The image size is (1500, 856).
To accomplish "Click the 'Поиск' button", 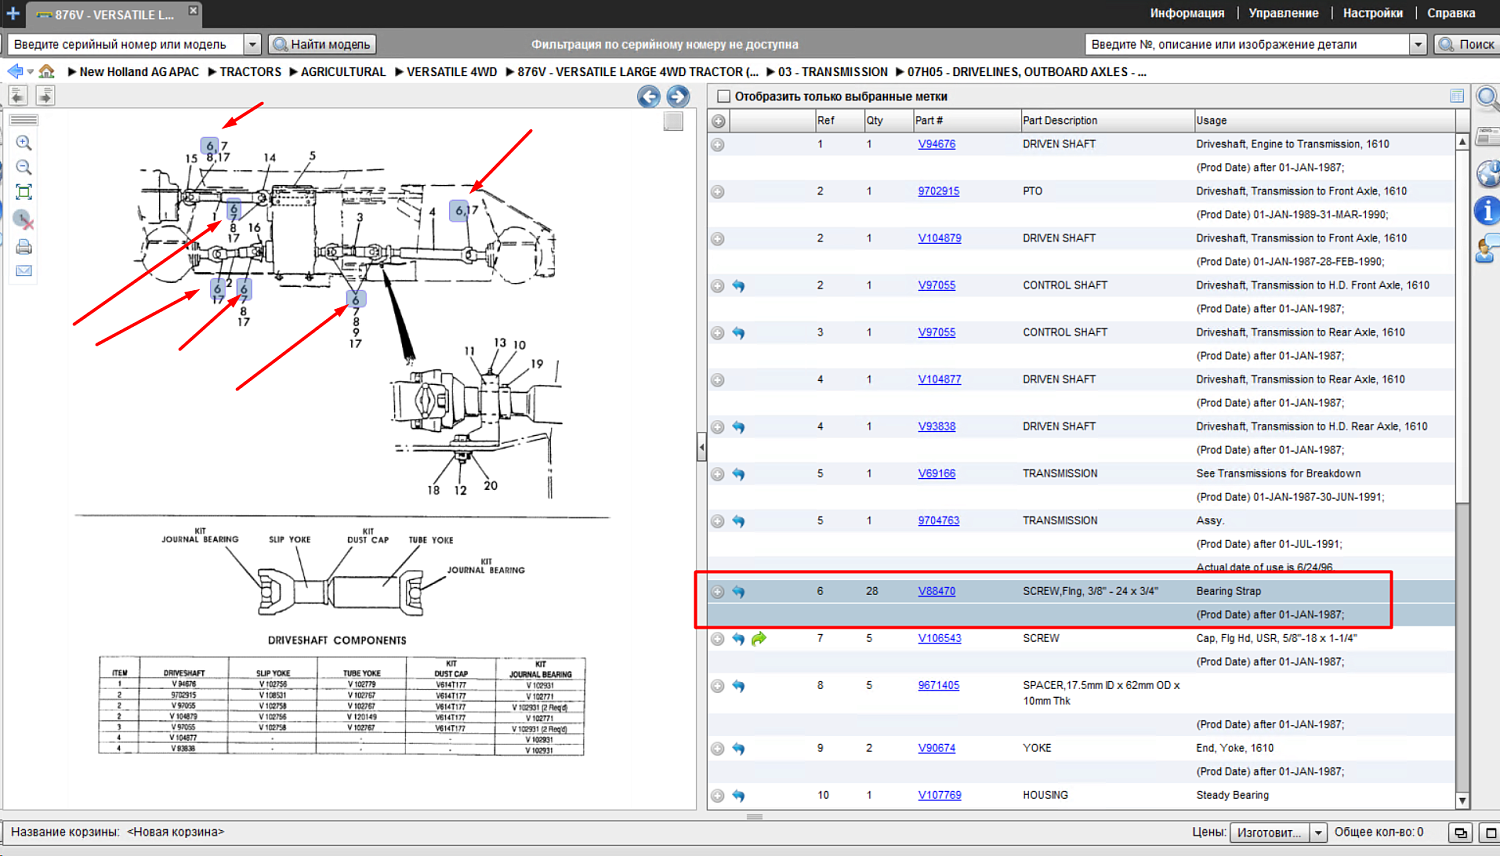I will coord(1467,44).
